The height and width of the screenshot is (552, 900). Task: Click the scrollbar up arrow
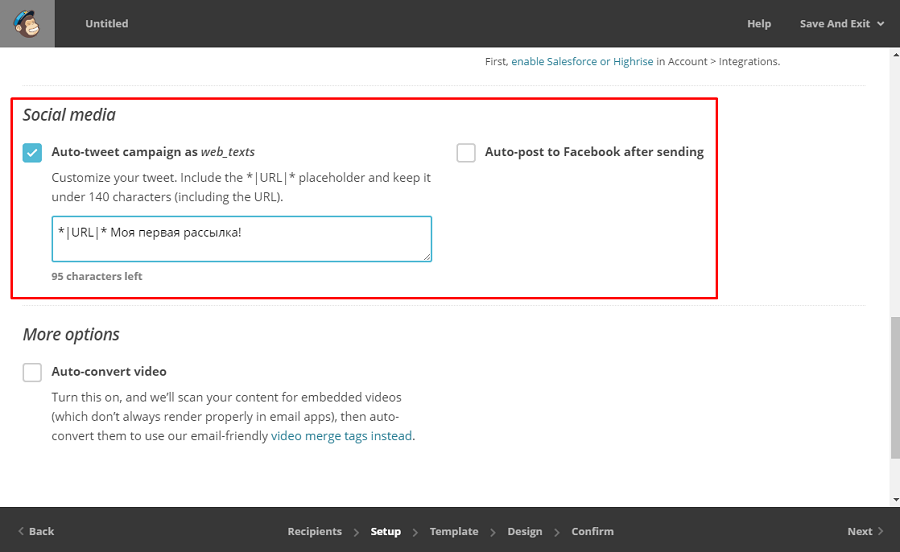coord(894,55)
